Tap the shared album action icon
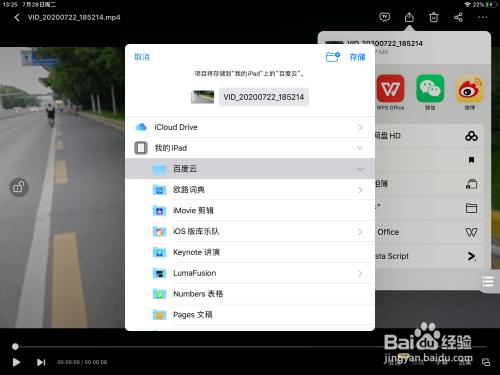Screen dimensions: 500x375 tap(471, 184)
